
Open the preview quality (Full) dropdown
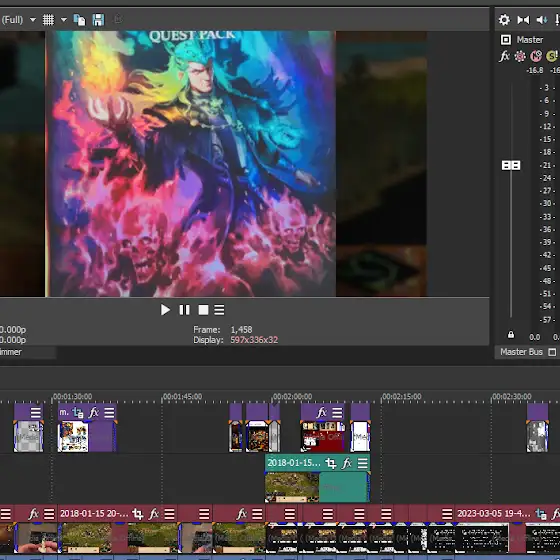32,20
